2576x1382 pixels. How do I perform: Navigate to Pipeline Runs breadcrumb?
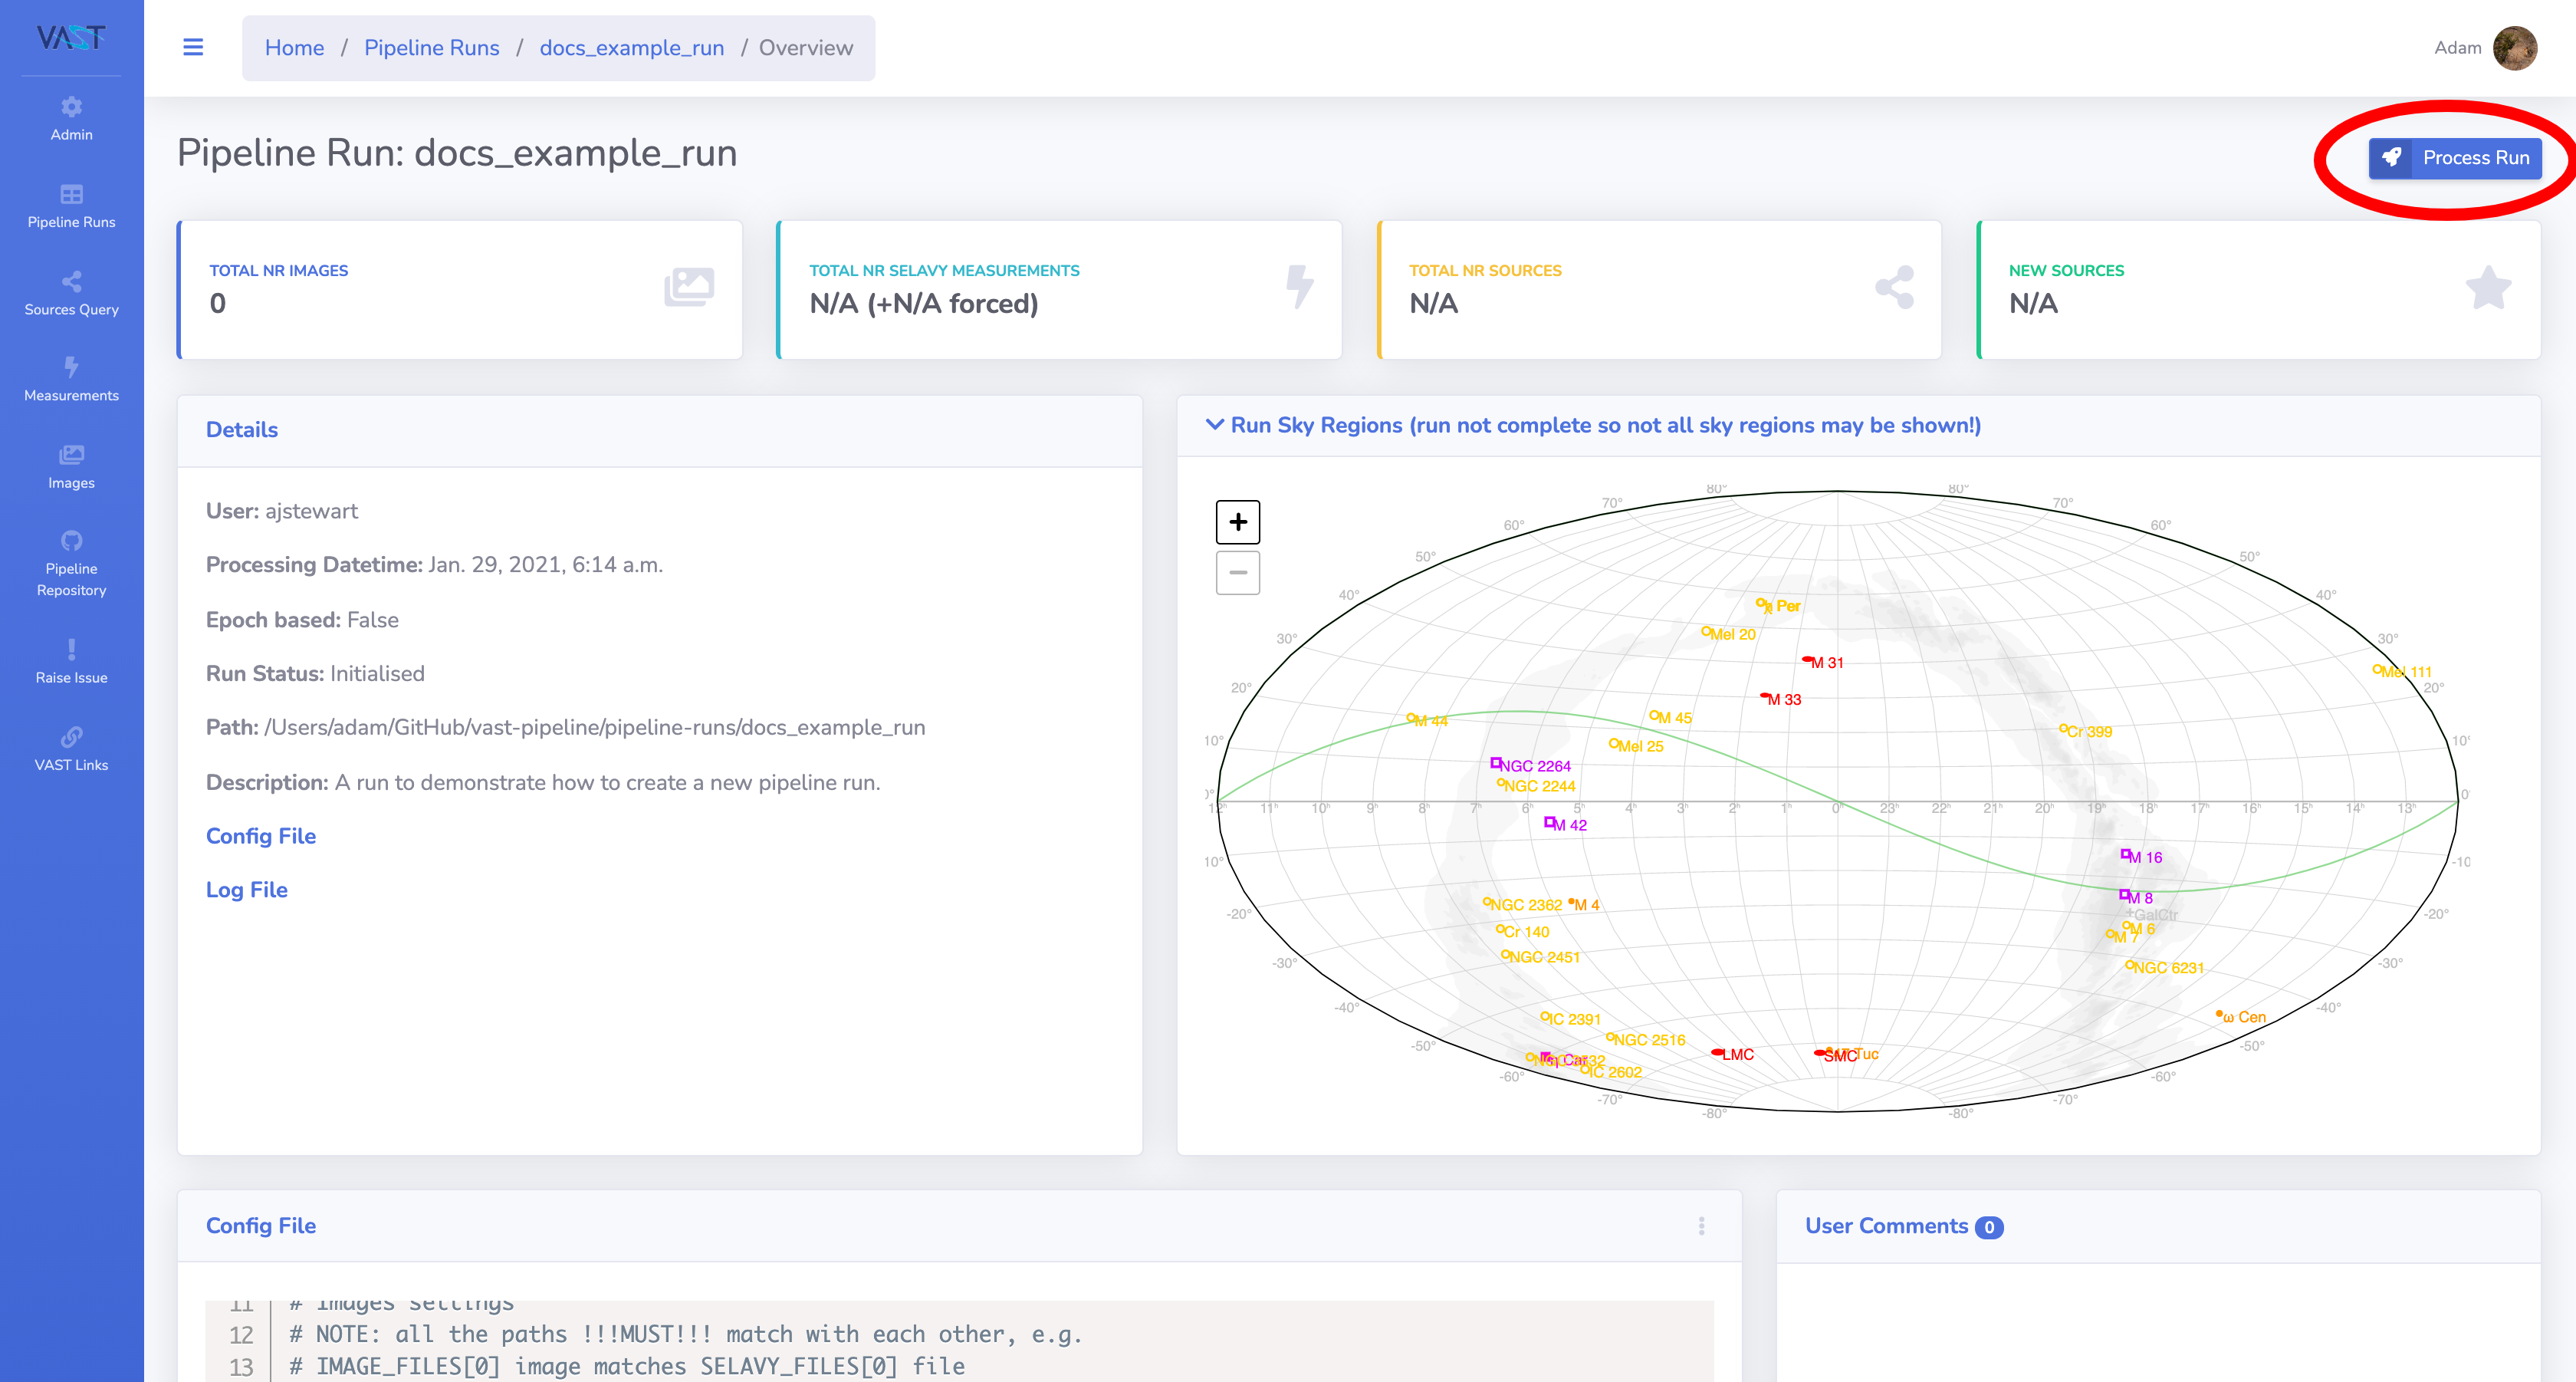(x=431, y=47)
